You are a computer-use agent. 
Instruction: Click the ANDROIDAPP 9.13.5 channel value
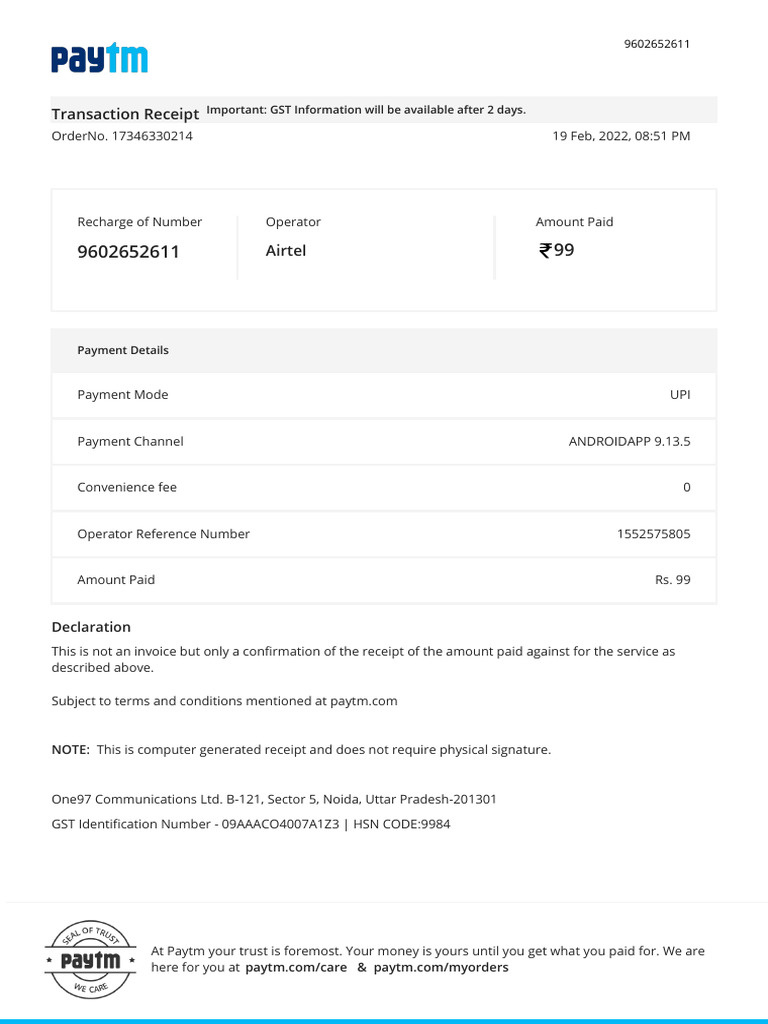pos(630,441)
